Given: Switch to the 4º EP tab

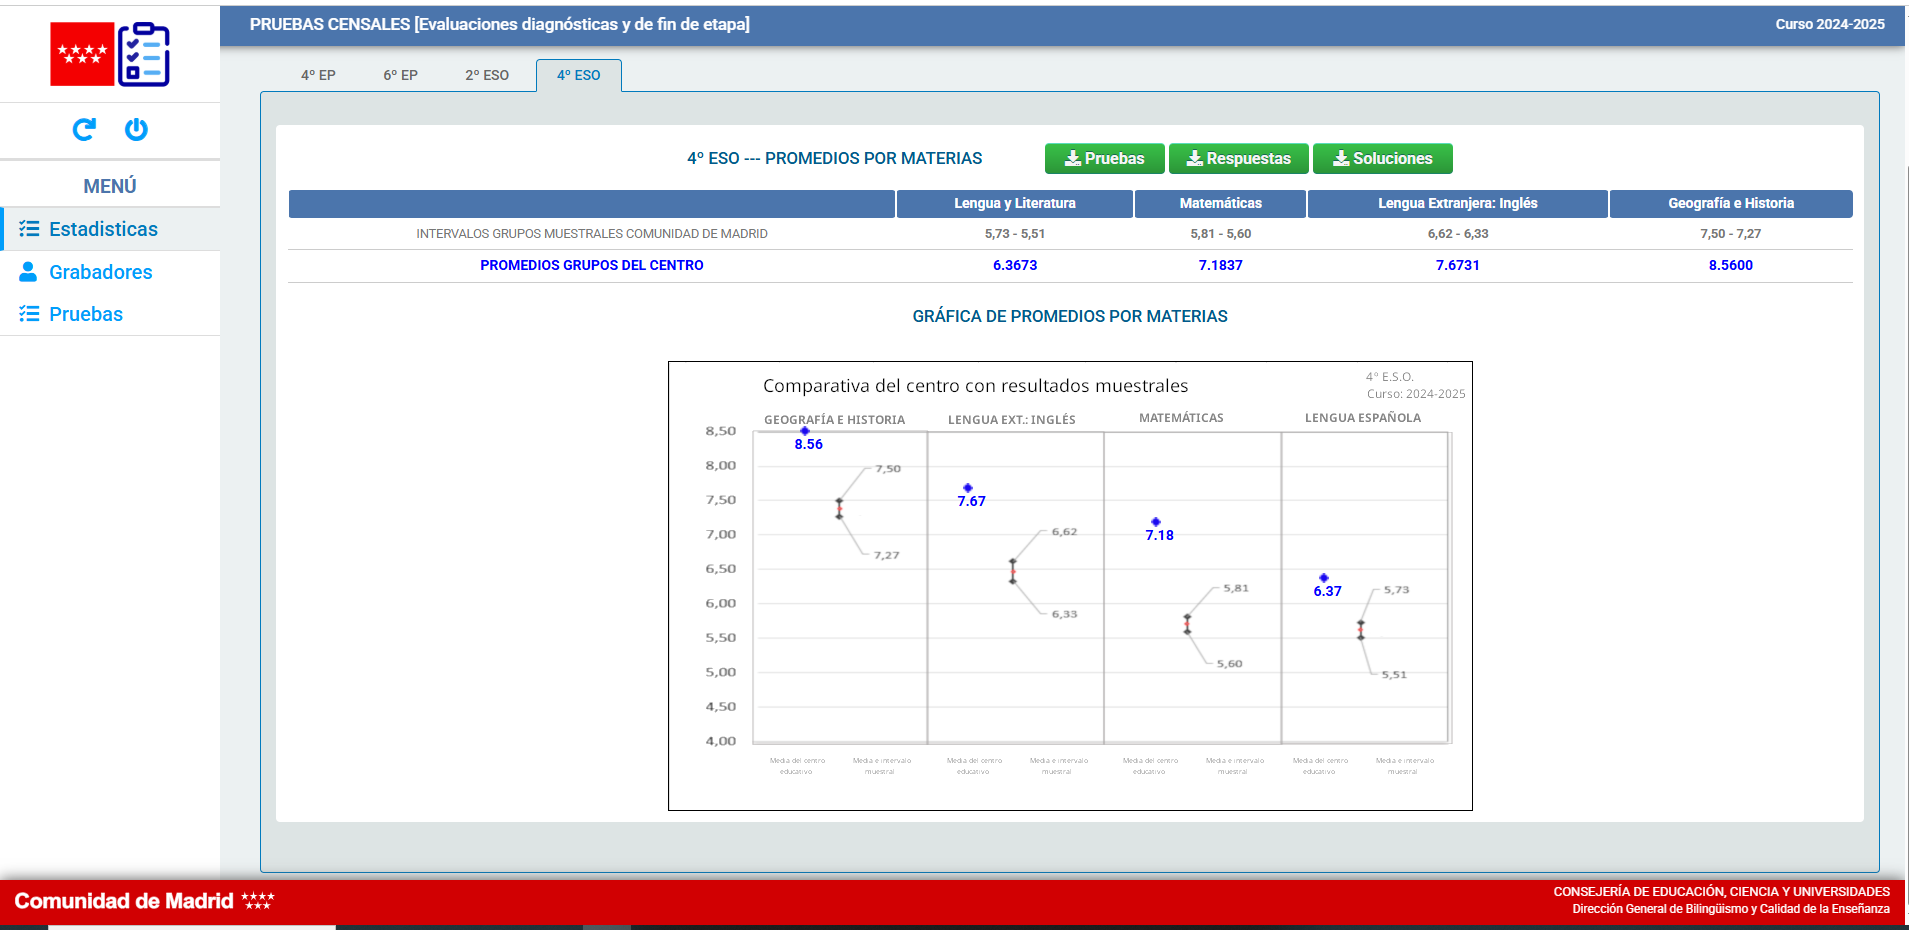Looking at the screenshot, I should [x=318, y=75].
